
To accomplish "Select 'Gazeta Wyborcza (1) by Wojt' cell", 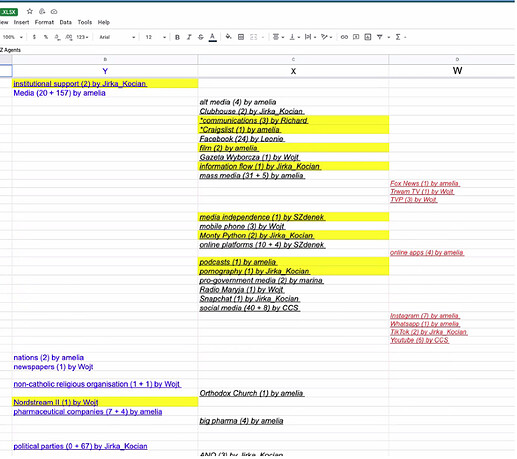I will (293, 157).
